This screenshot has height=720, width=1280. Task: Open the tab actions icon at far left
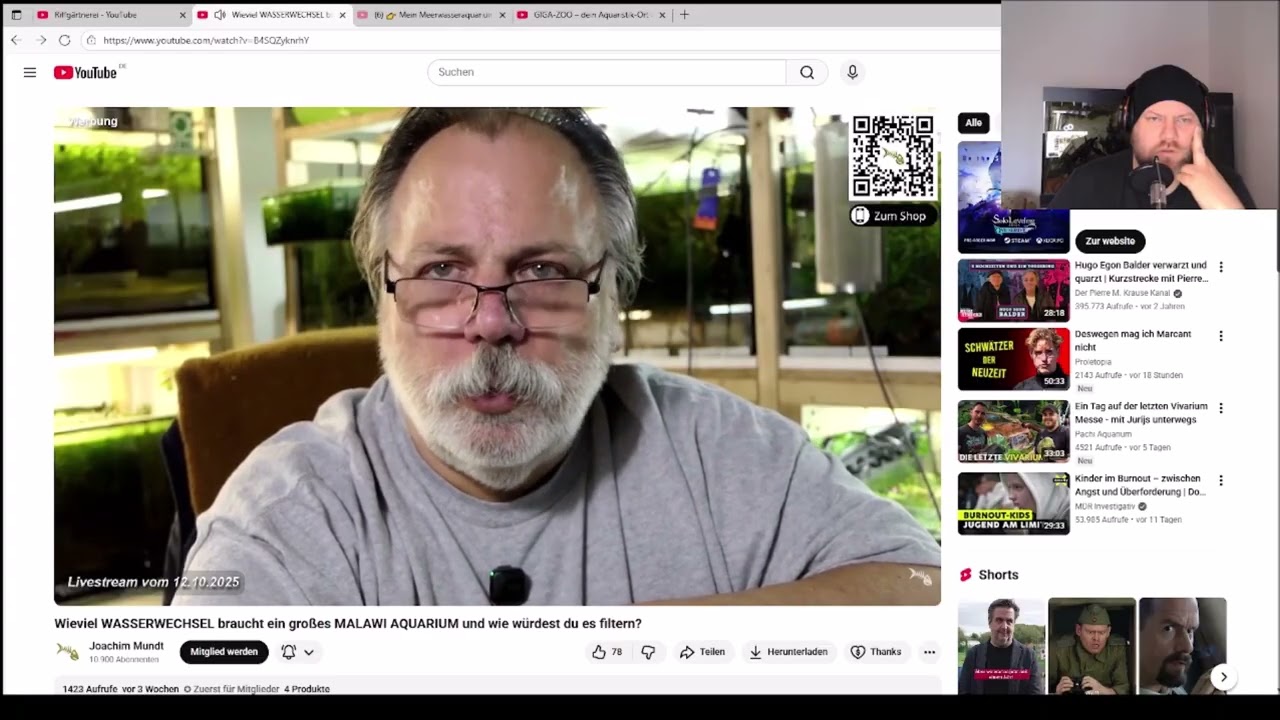(x=16, y=15)
